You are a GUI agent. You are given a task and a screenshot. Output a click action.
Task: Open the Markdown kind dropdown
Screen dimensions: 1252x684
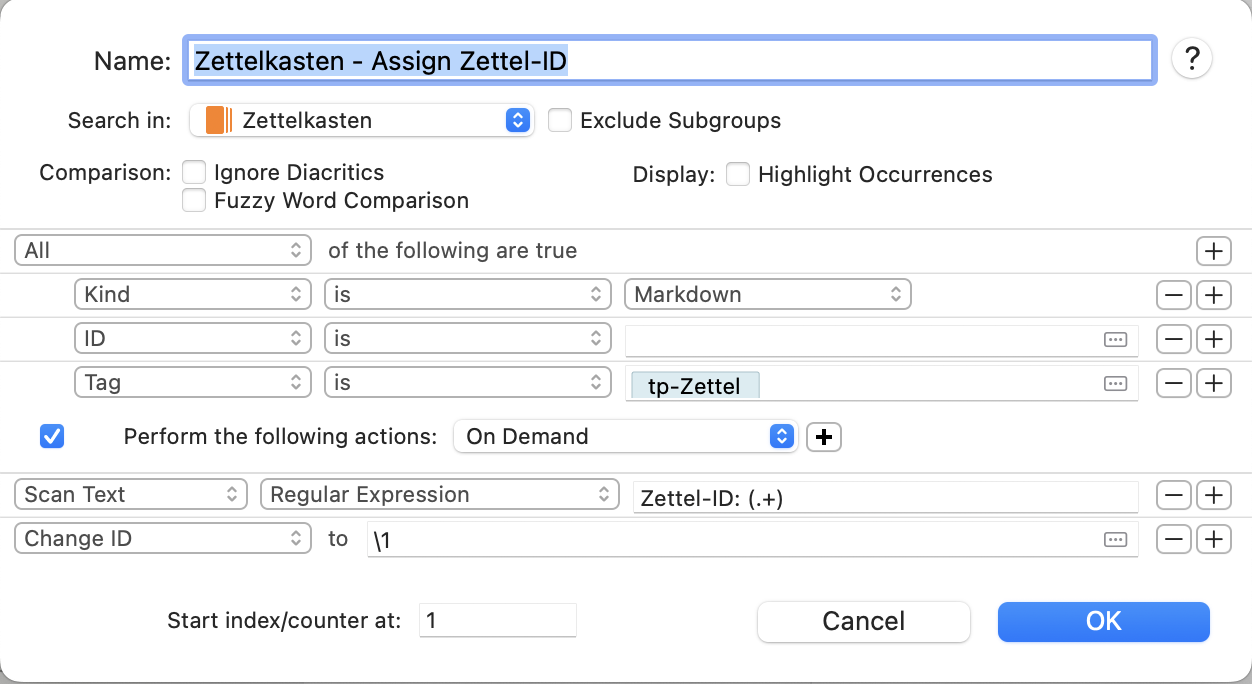click(767, 295)
